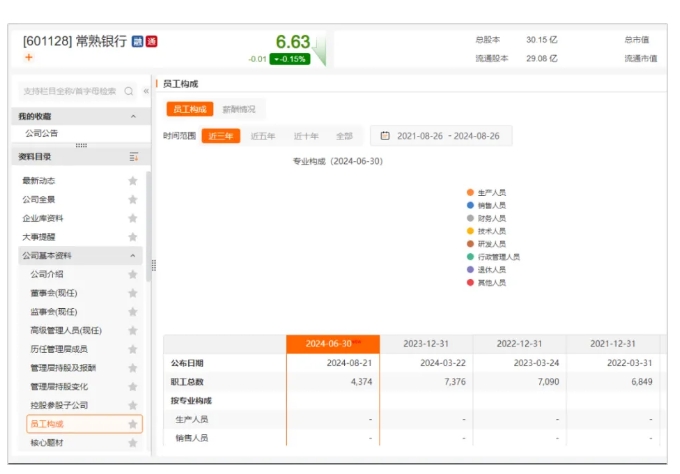Click 公布日期 value 2024-08-21
The image size is (680, 474).
pos(349,363)
